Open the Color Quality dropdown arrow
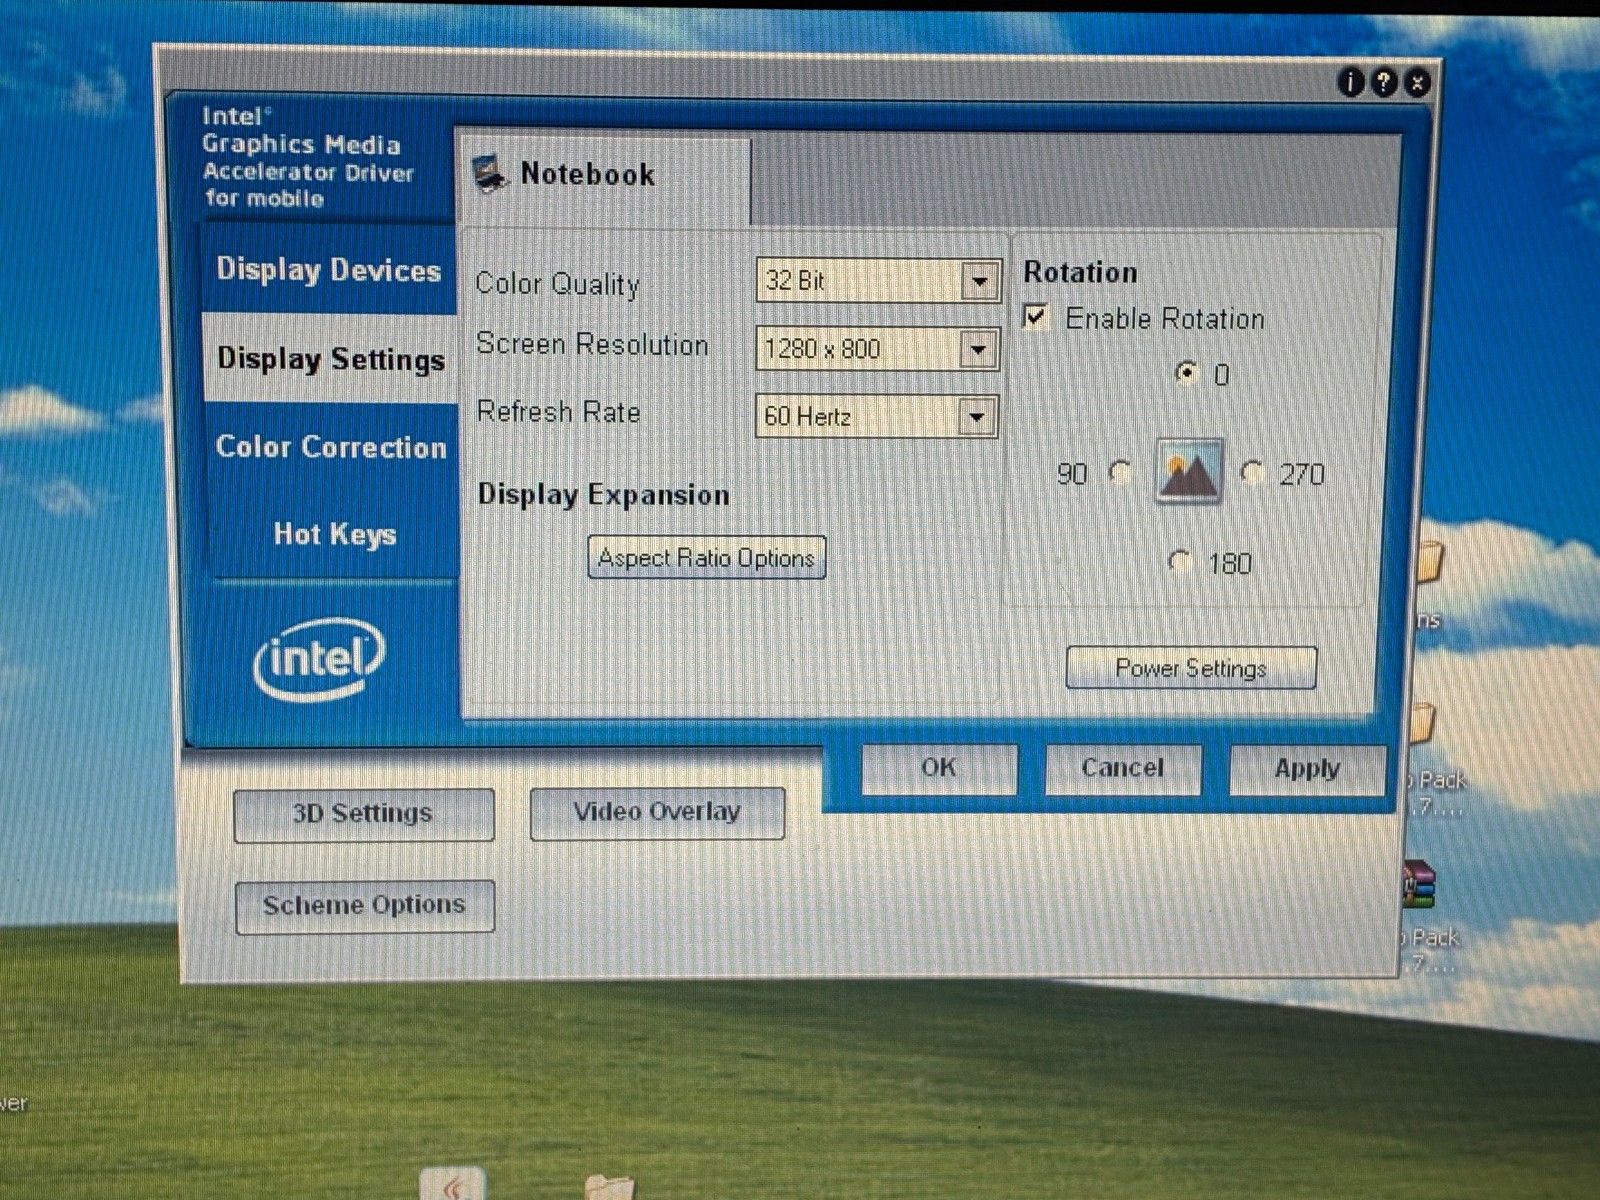The width and height of the screenshot is (1600, 1200). point(980,281)
